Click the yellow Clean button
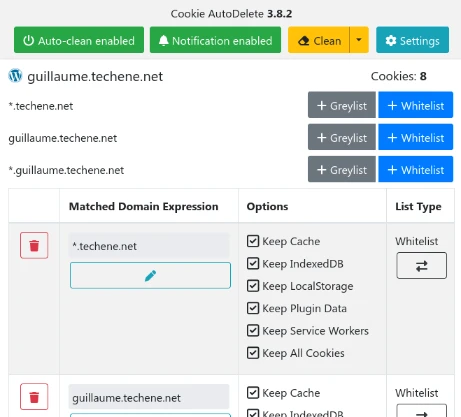The image size is (461, 417). pos(319,40)
